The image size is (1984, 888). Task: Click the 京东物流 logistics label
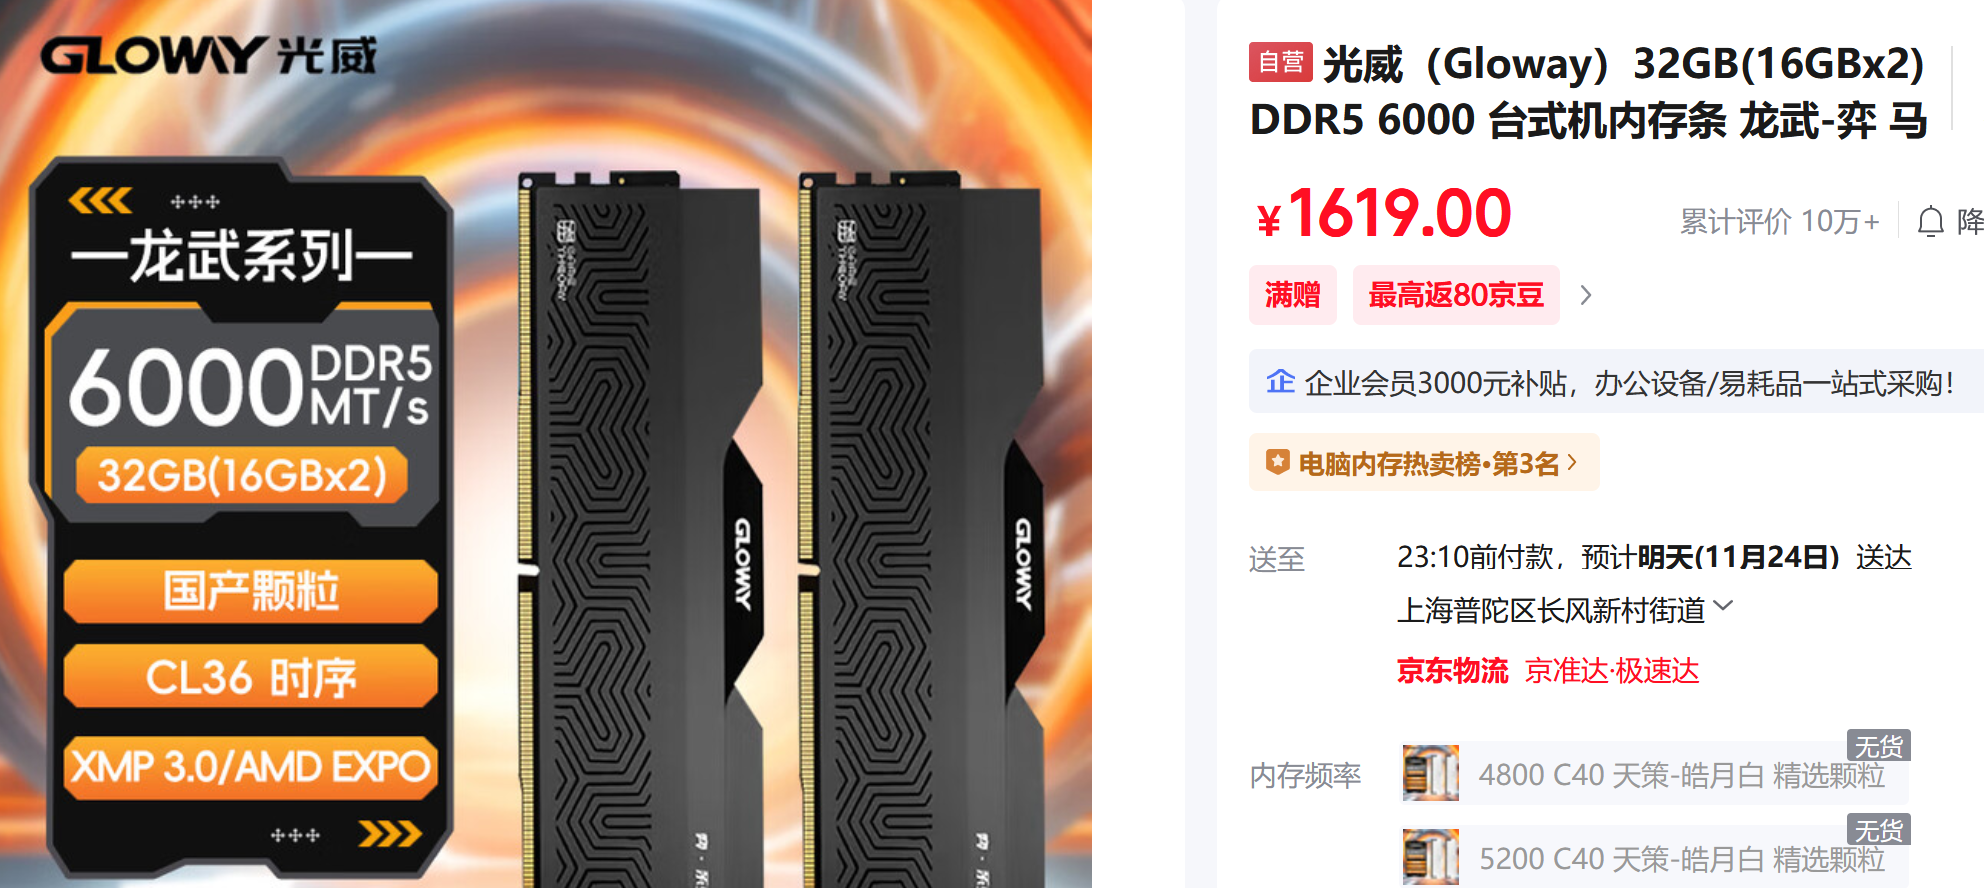[1452, 670]
